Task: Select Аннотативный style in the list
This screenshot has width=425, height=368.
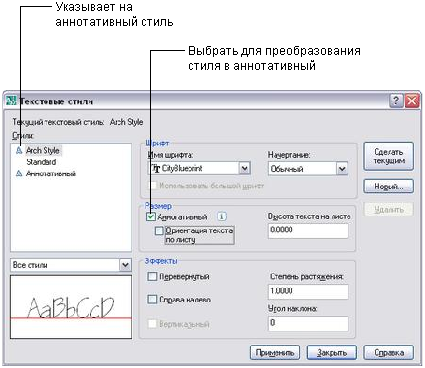Action: click(x=51, y=173)
